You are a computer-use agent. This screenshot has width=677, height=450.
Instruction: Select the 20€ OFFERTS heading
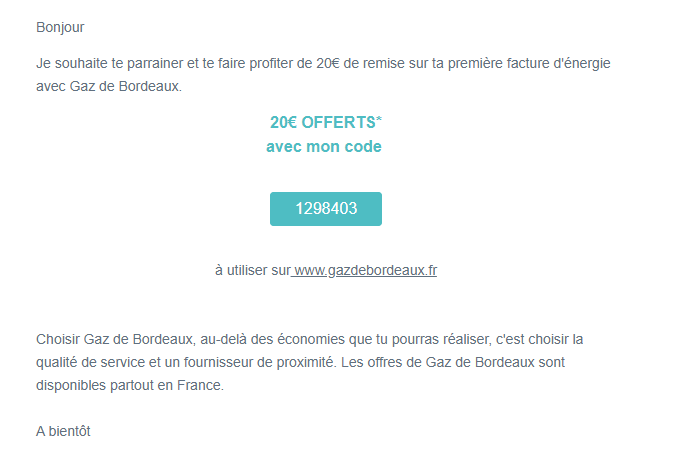pyautogui.click(x=323, y=123)
